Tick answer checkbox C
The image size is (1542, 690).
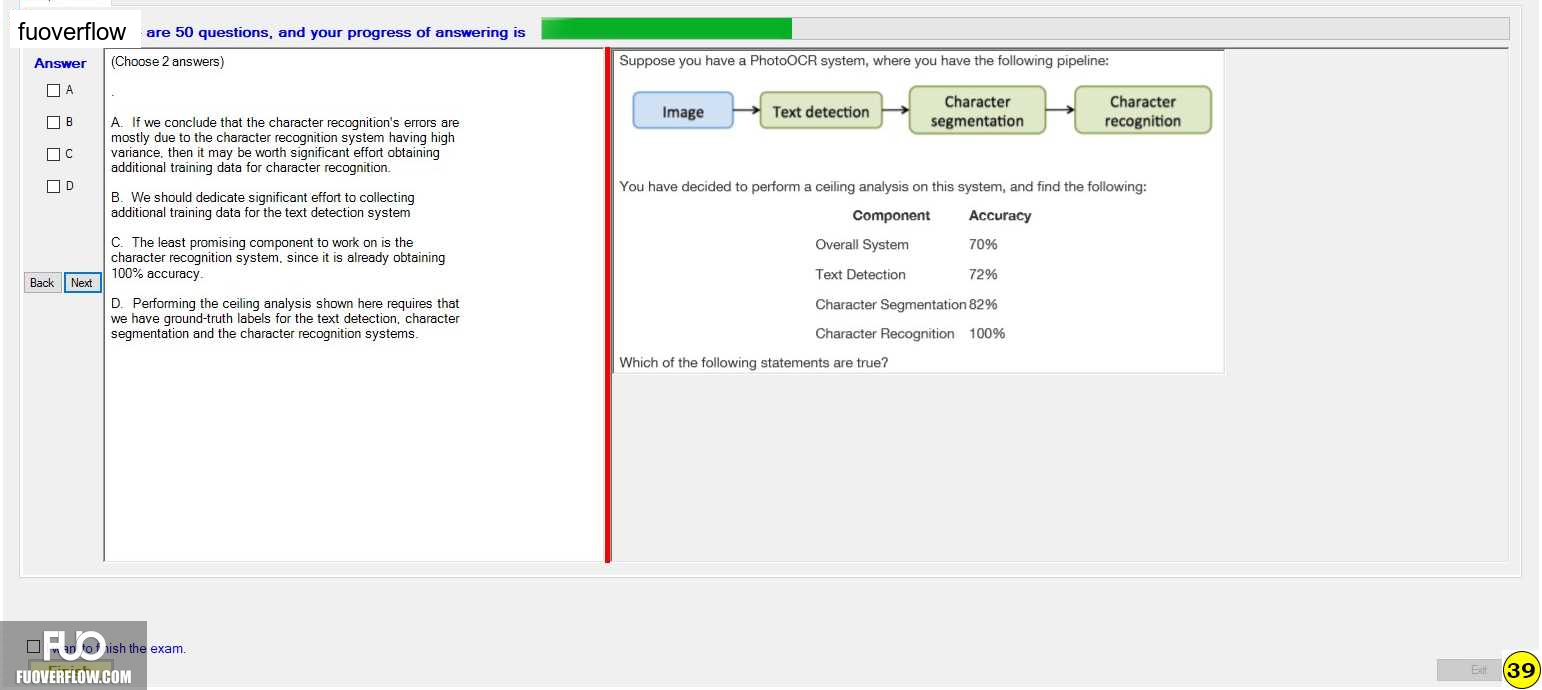pyautogui.click(x=54, y=155)
